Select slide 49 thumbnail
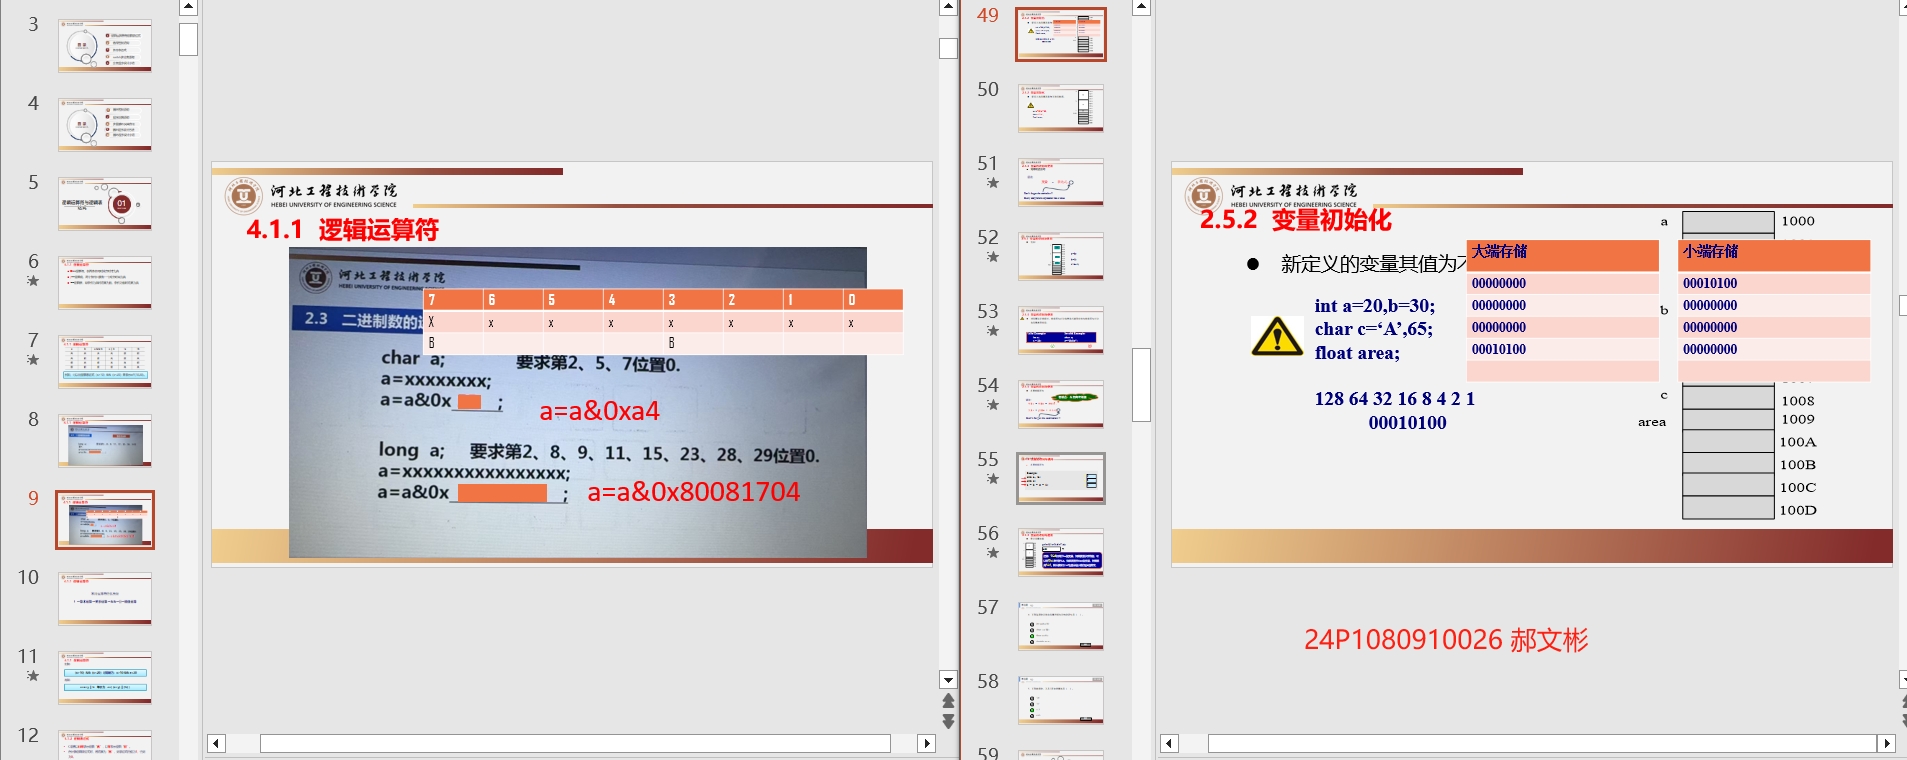This screenshot has height=760, width=1907. tap(1061, 35)
